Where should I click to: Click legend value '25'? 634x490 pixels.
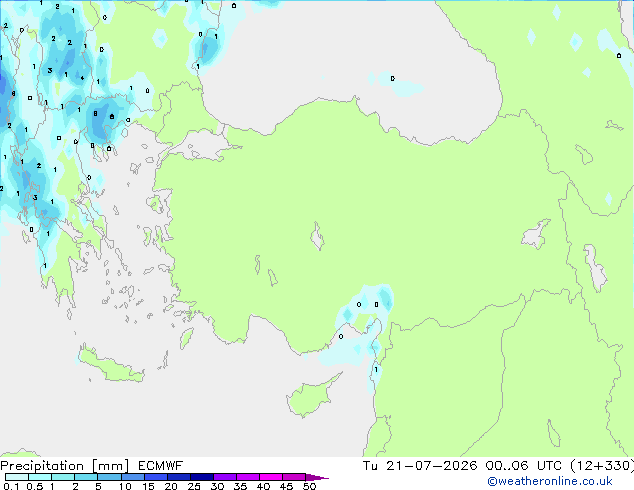[x=194, y=486]
